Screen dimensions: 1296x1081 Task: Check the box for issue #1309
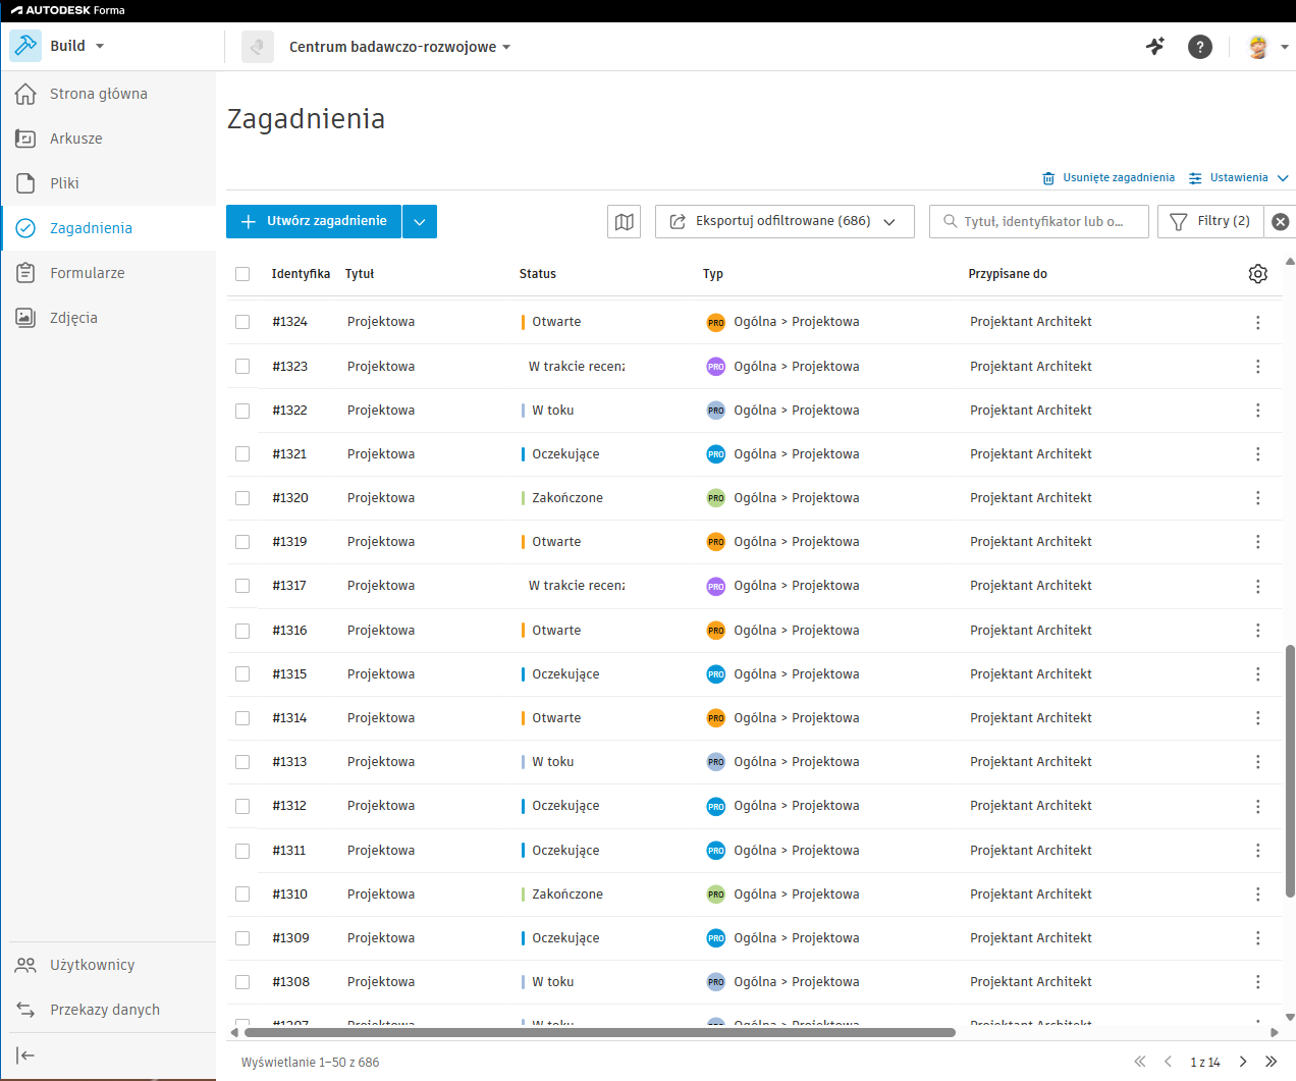(x=242, y=938)
